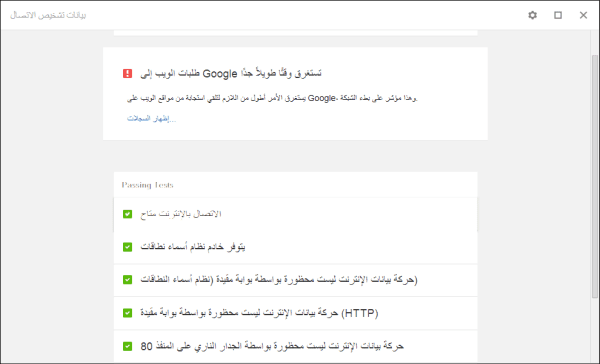Maximize the diagnostics window
This screenshot has width=600, height=364.
558,15
